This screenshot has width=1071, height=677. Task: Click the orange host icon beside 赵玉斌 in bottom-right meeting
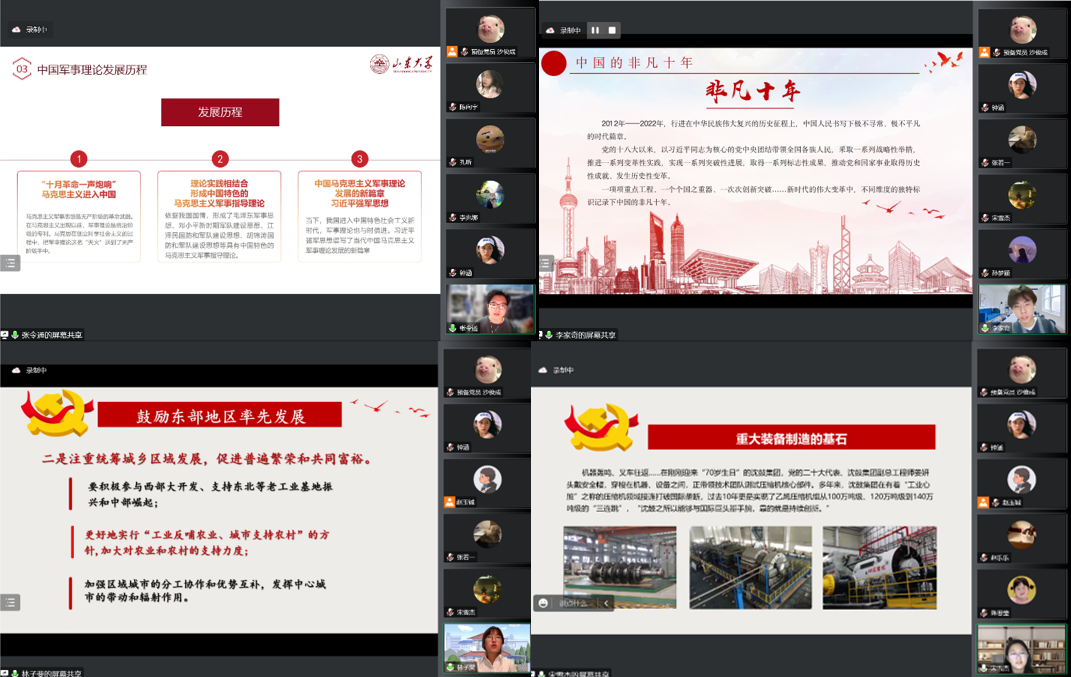984,502
